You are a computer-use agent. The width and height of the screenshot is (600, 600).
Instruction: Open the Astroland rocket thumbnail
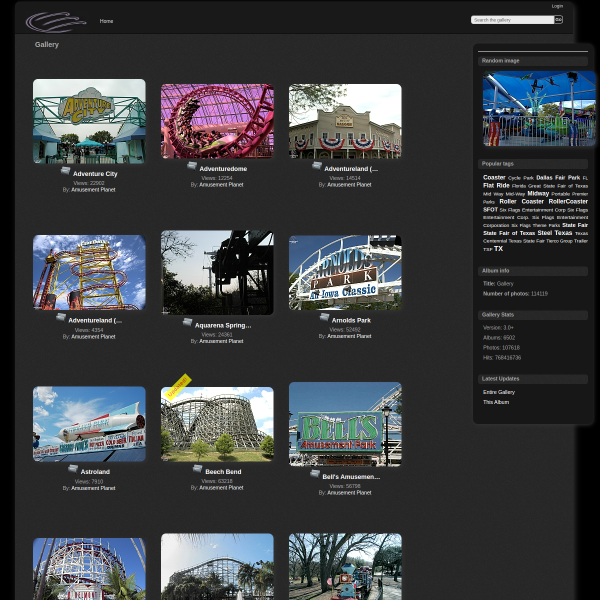coord(89,424)
